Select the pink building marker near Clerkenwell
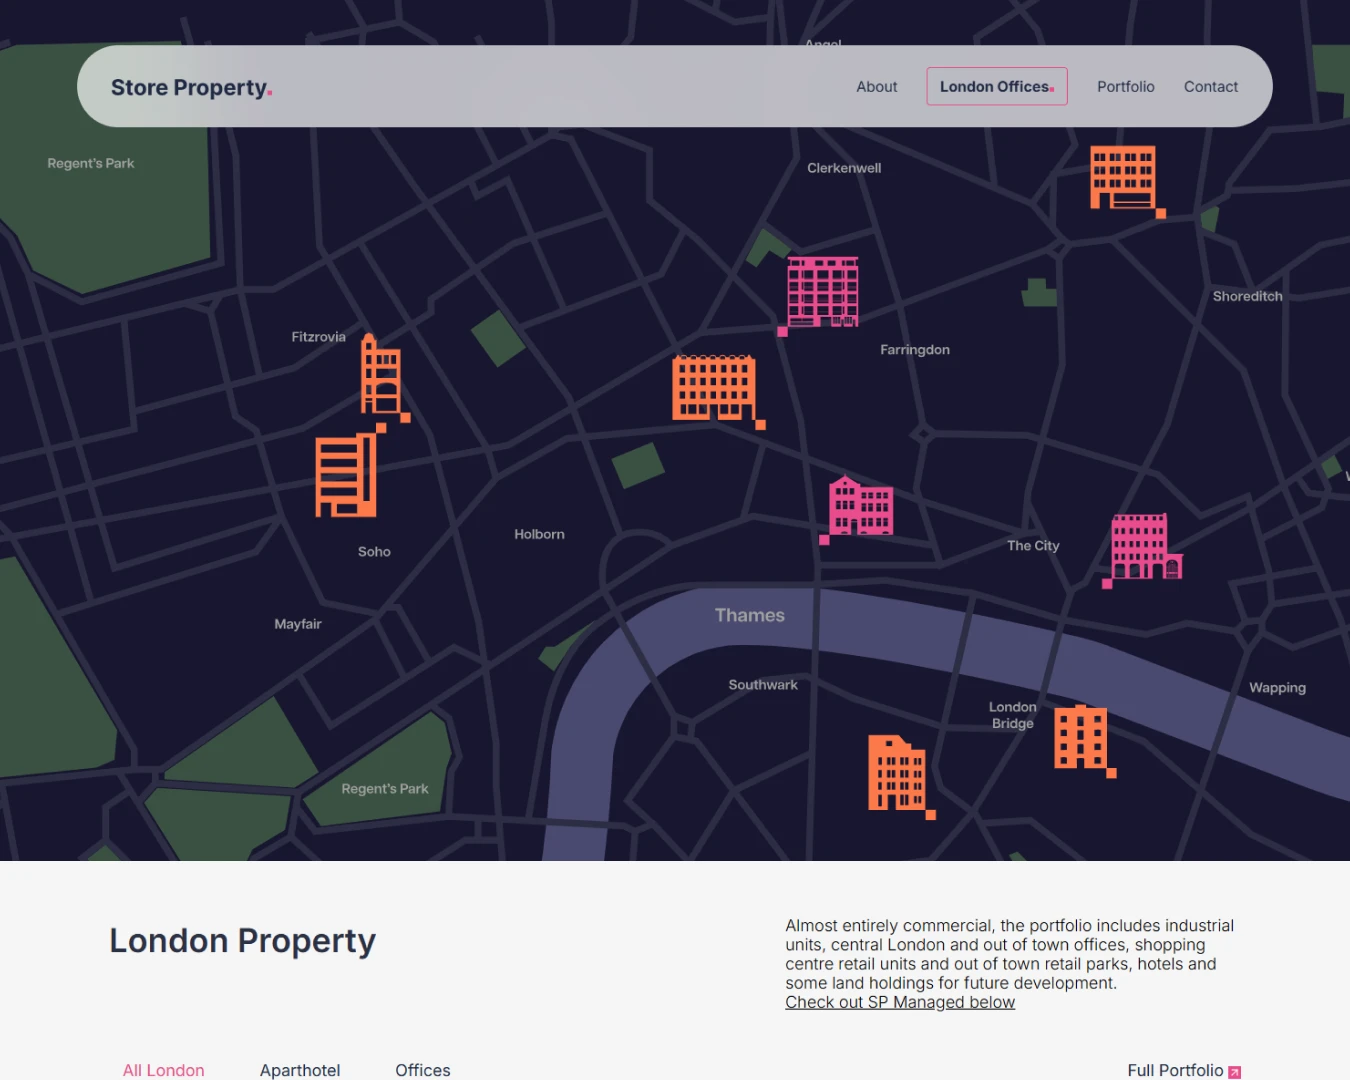The image size is (1350, 1080). [x=822, y=292]
